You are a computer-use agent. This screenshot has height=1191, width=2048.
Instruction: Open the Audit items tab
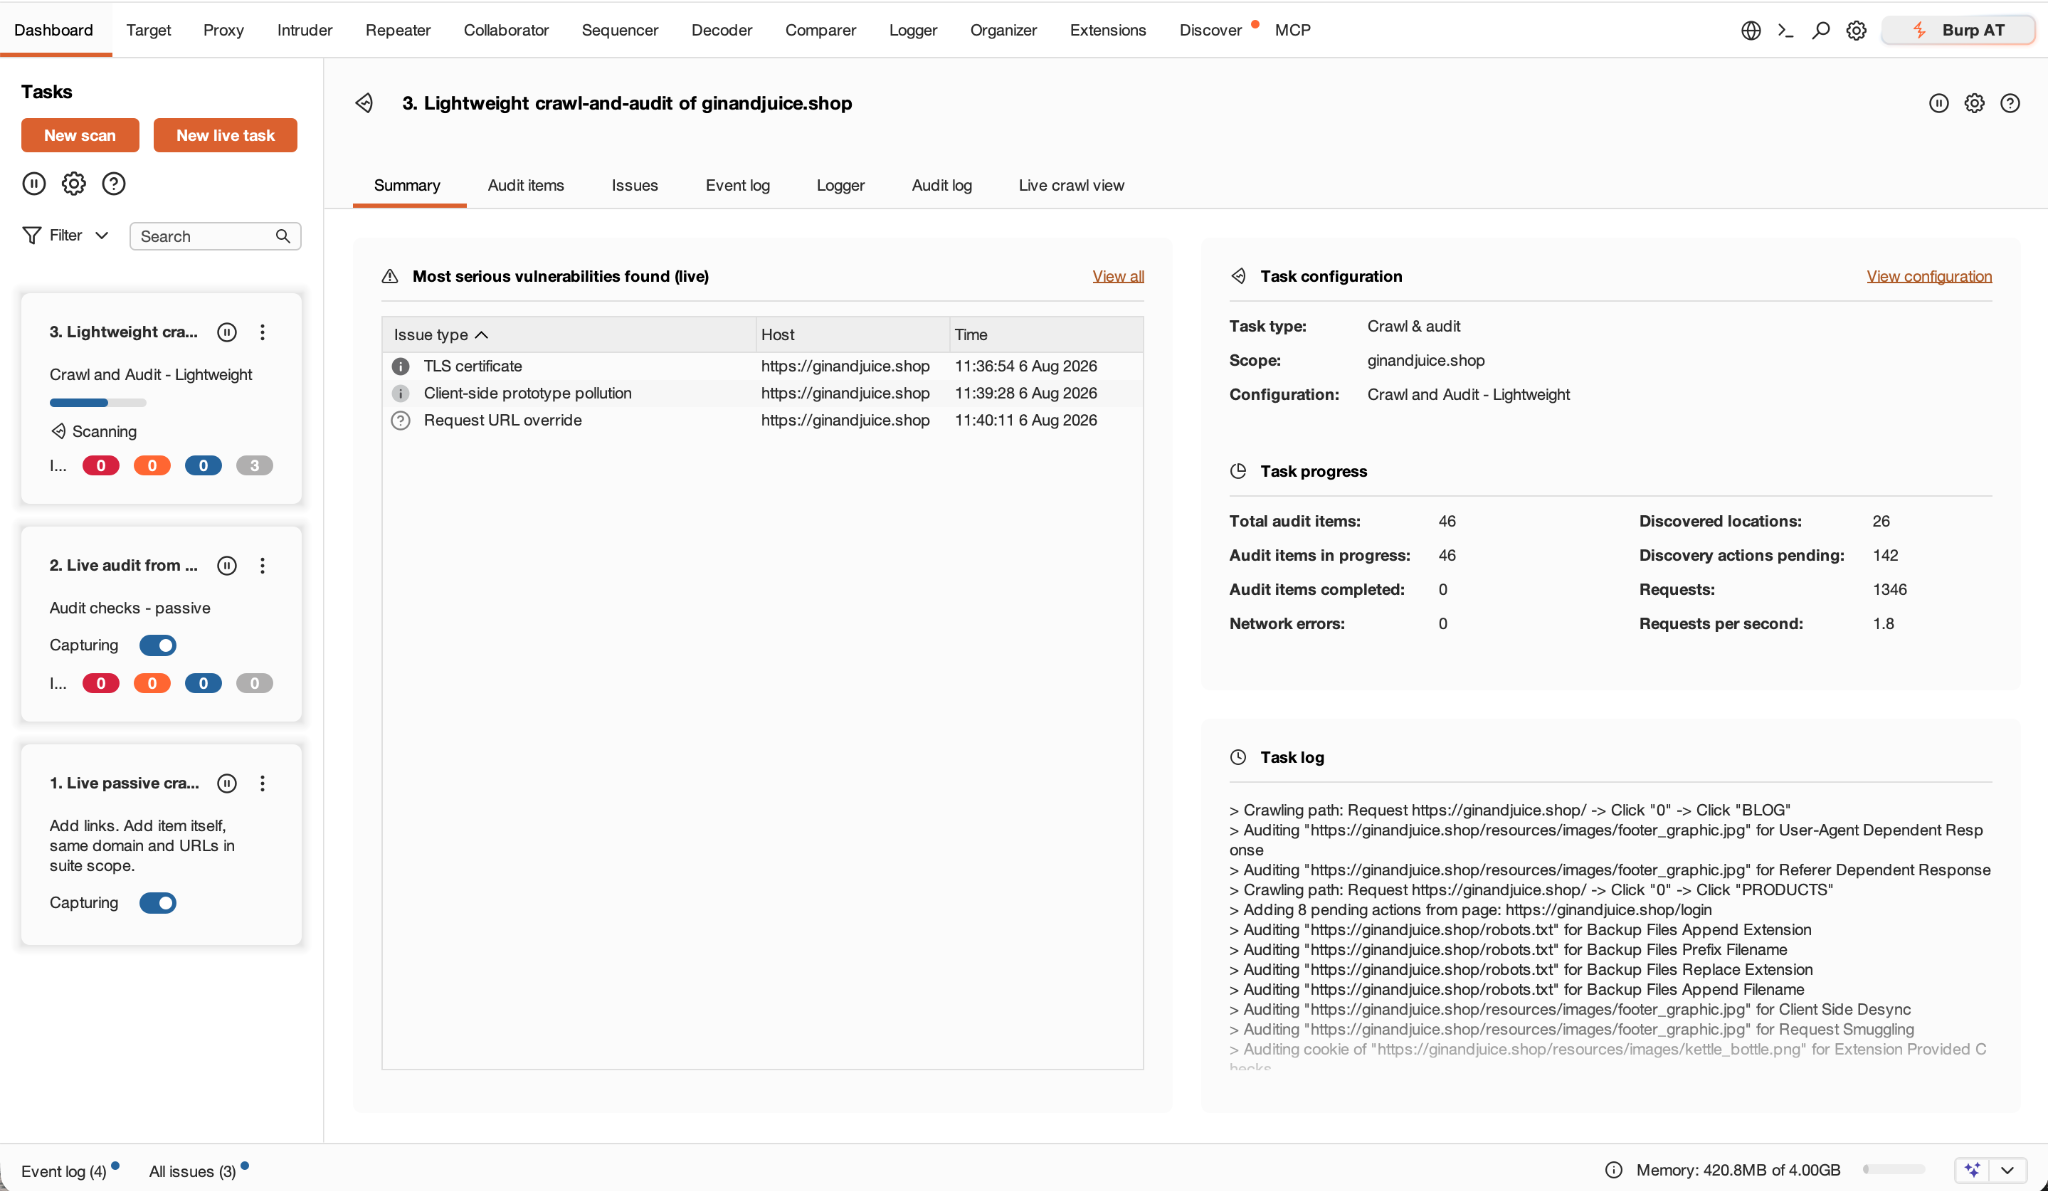tap(526, 186)
